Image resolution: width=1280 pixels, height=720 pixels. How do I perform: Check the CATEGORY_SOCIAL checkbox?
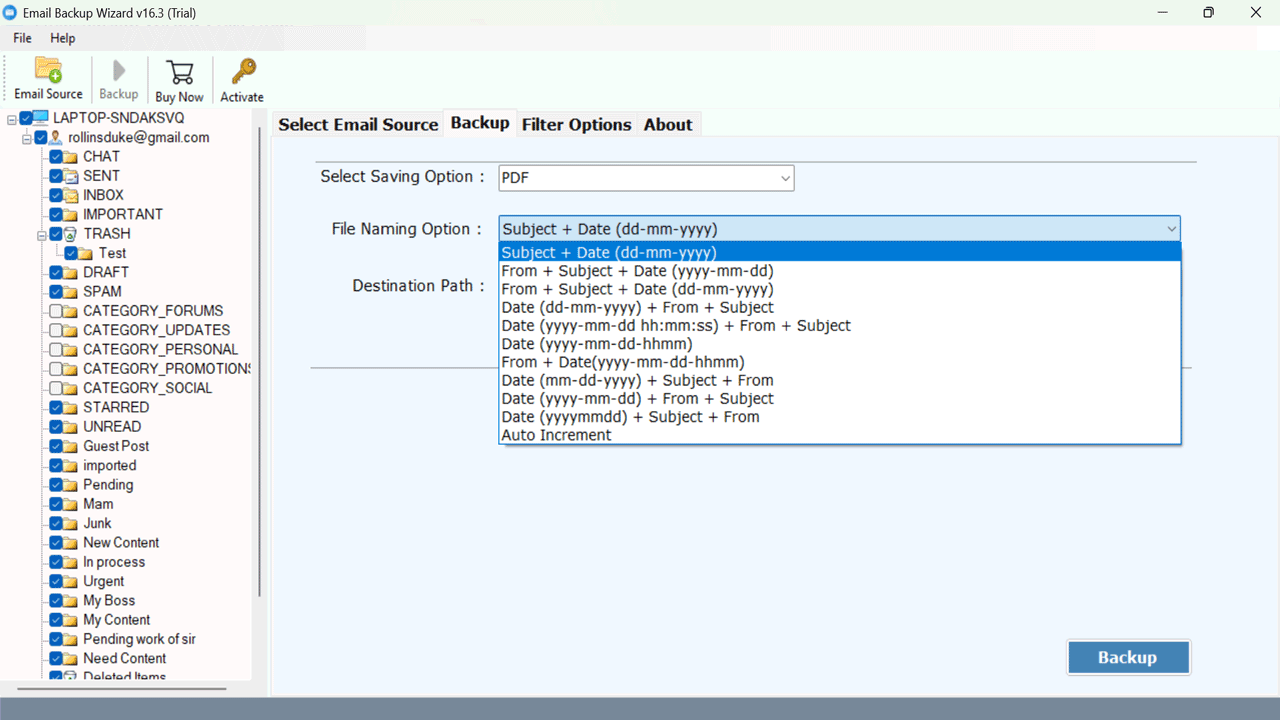coord(56,388)
